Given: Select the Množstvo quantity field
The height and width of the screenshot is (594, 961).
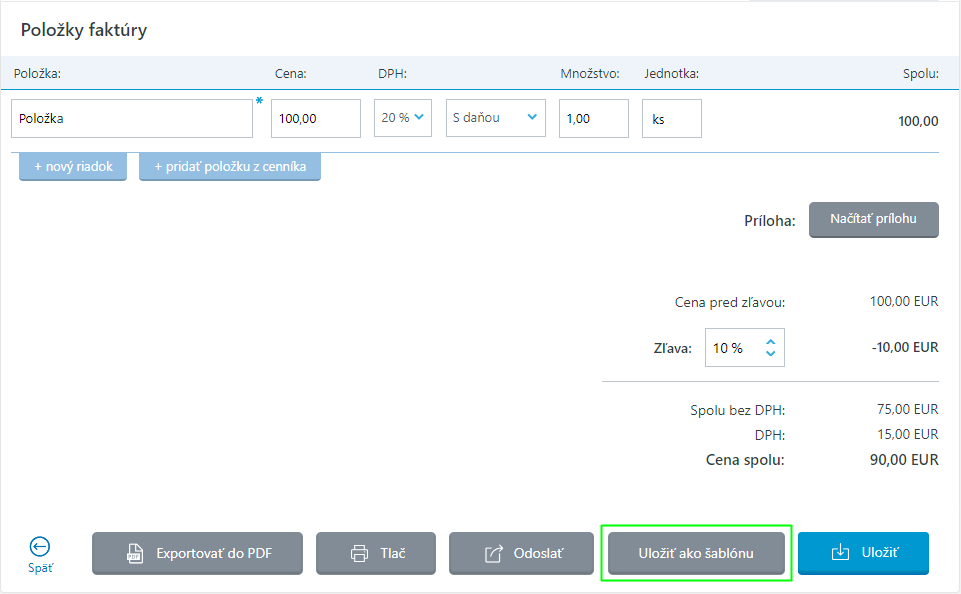Looking at the screenshot, I should pos(593,118).
